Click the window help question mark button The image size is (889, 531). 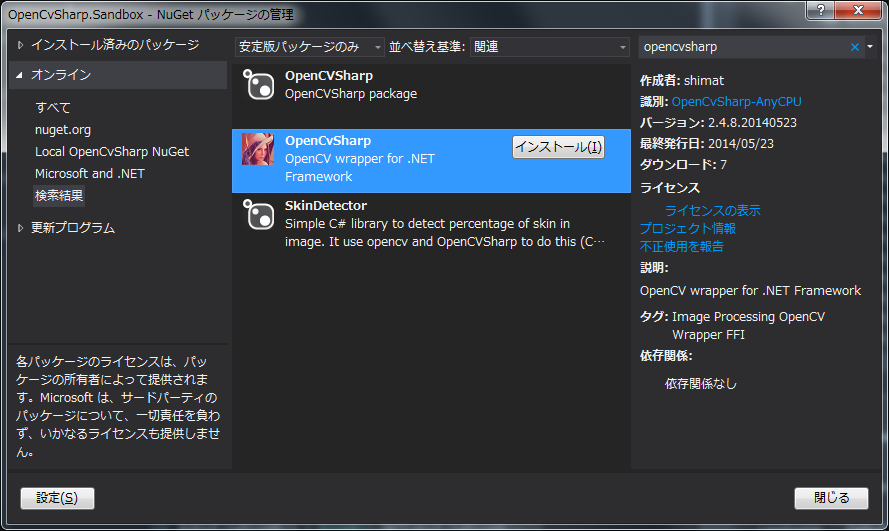[x=820, y=10]
